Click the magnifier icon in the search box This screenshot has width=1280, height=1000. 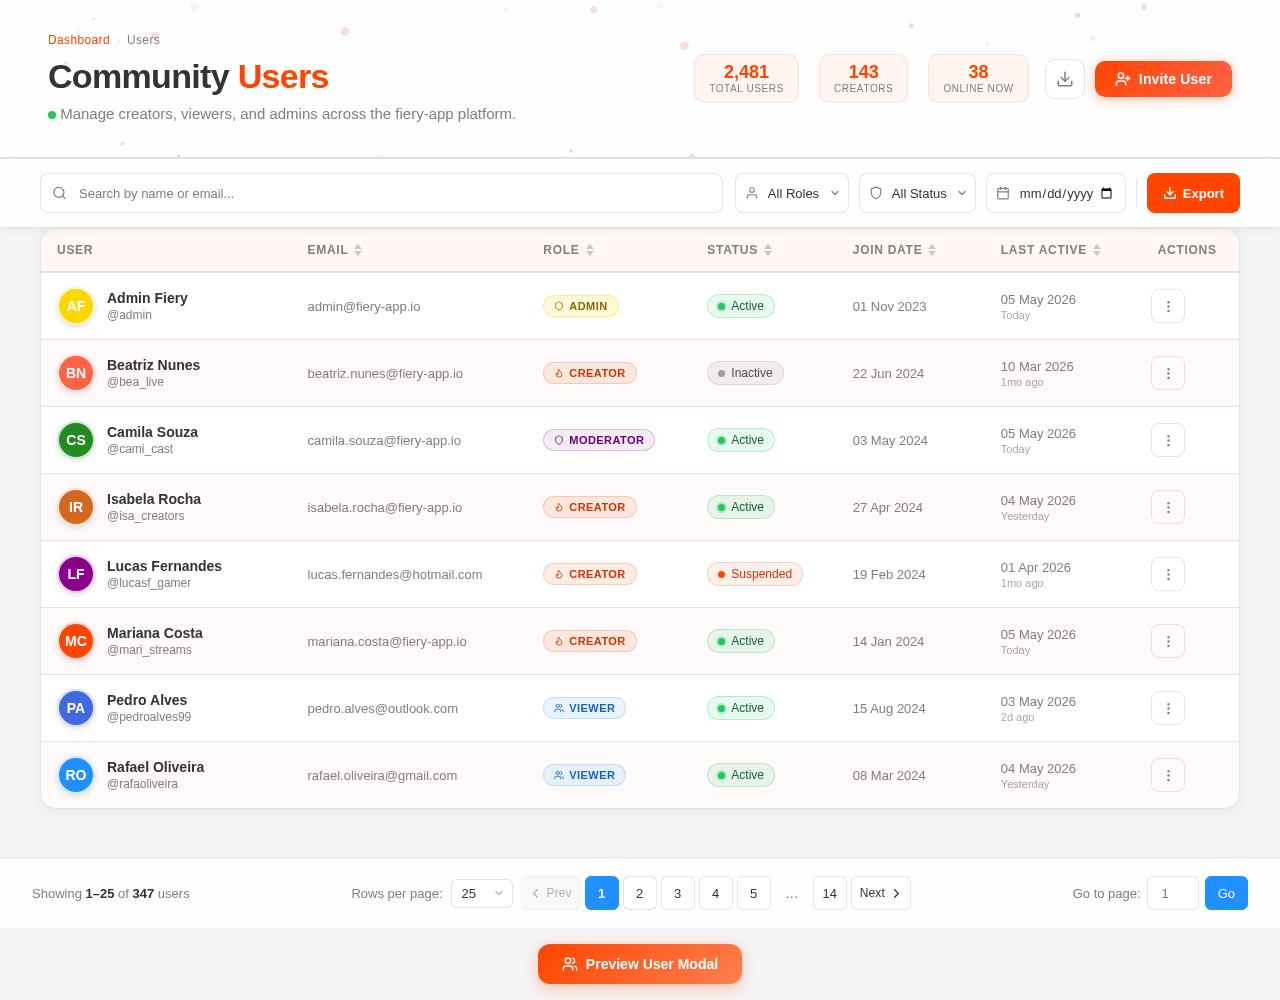[60, 193]
